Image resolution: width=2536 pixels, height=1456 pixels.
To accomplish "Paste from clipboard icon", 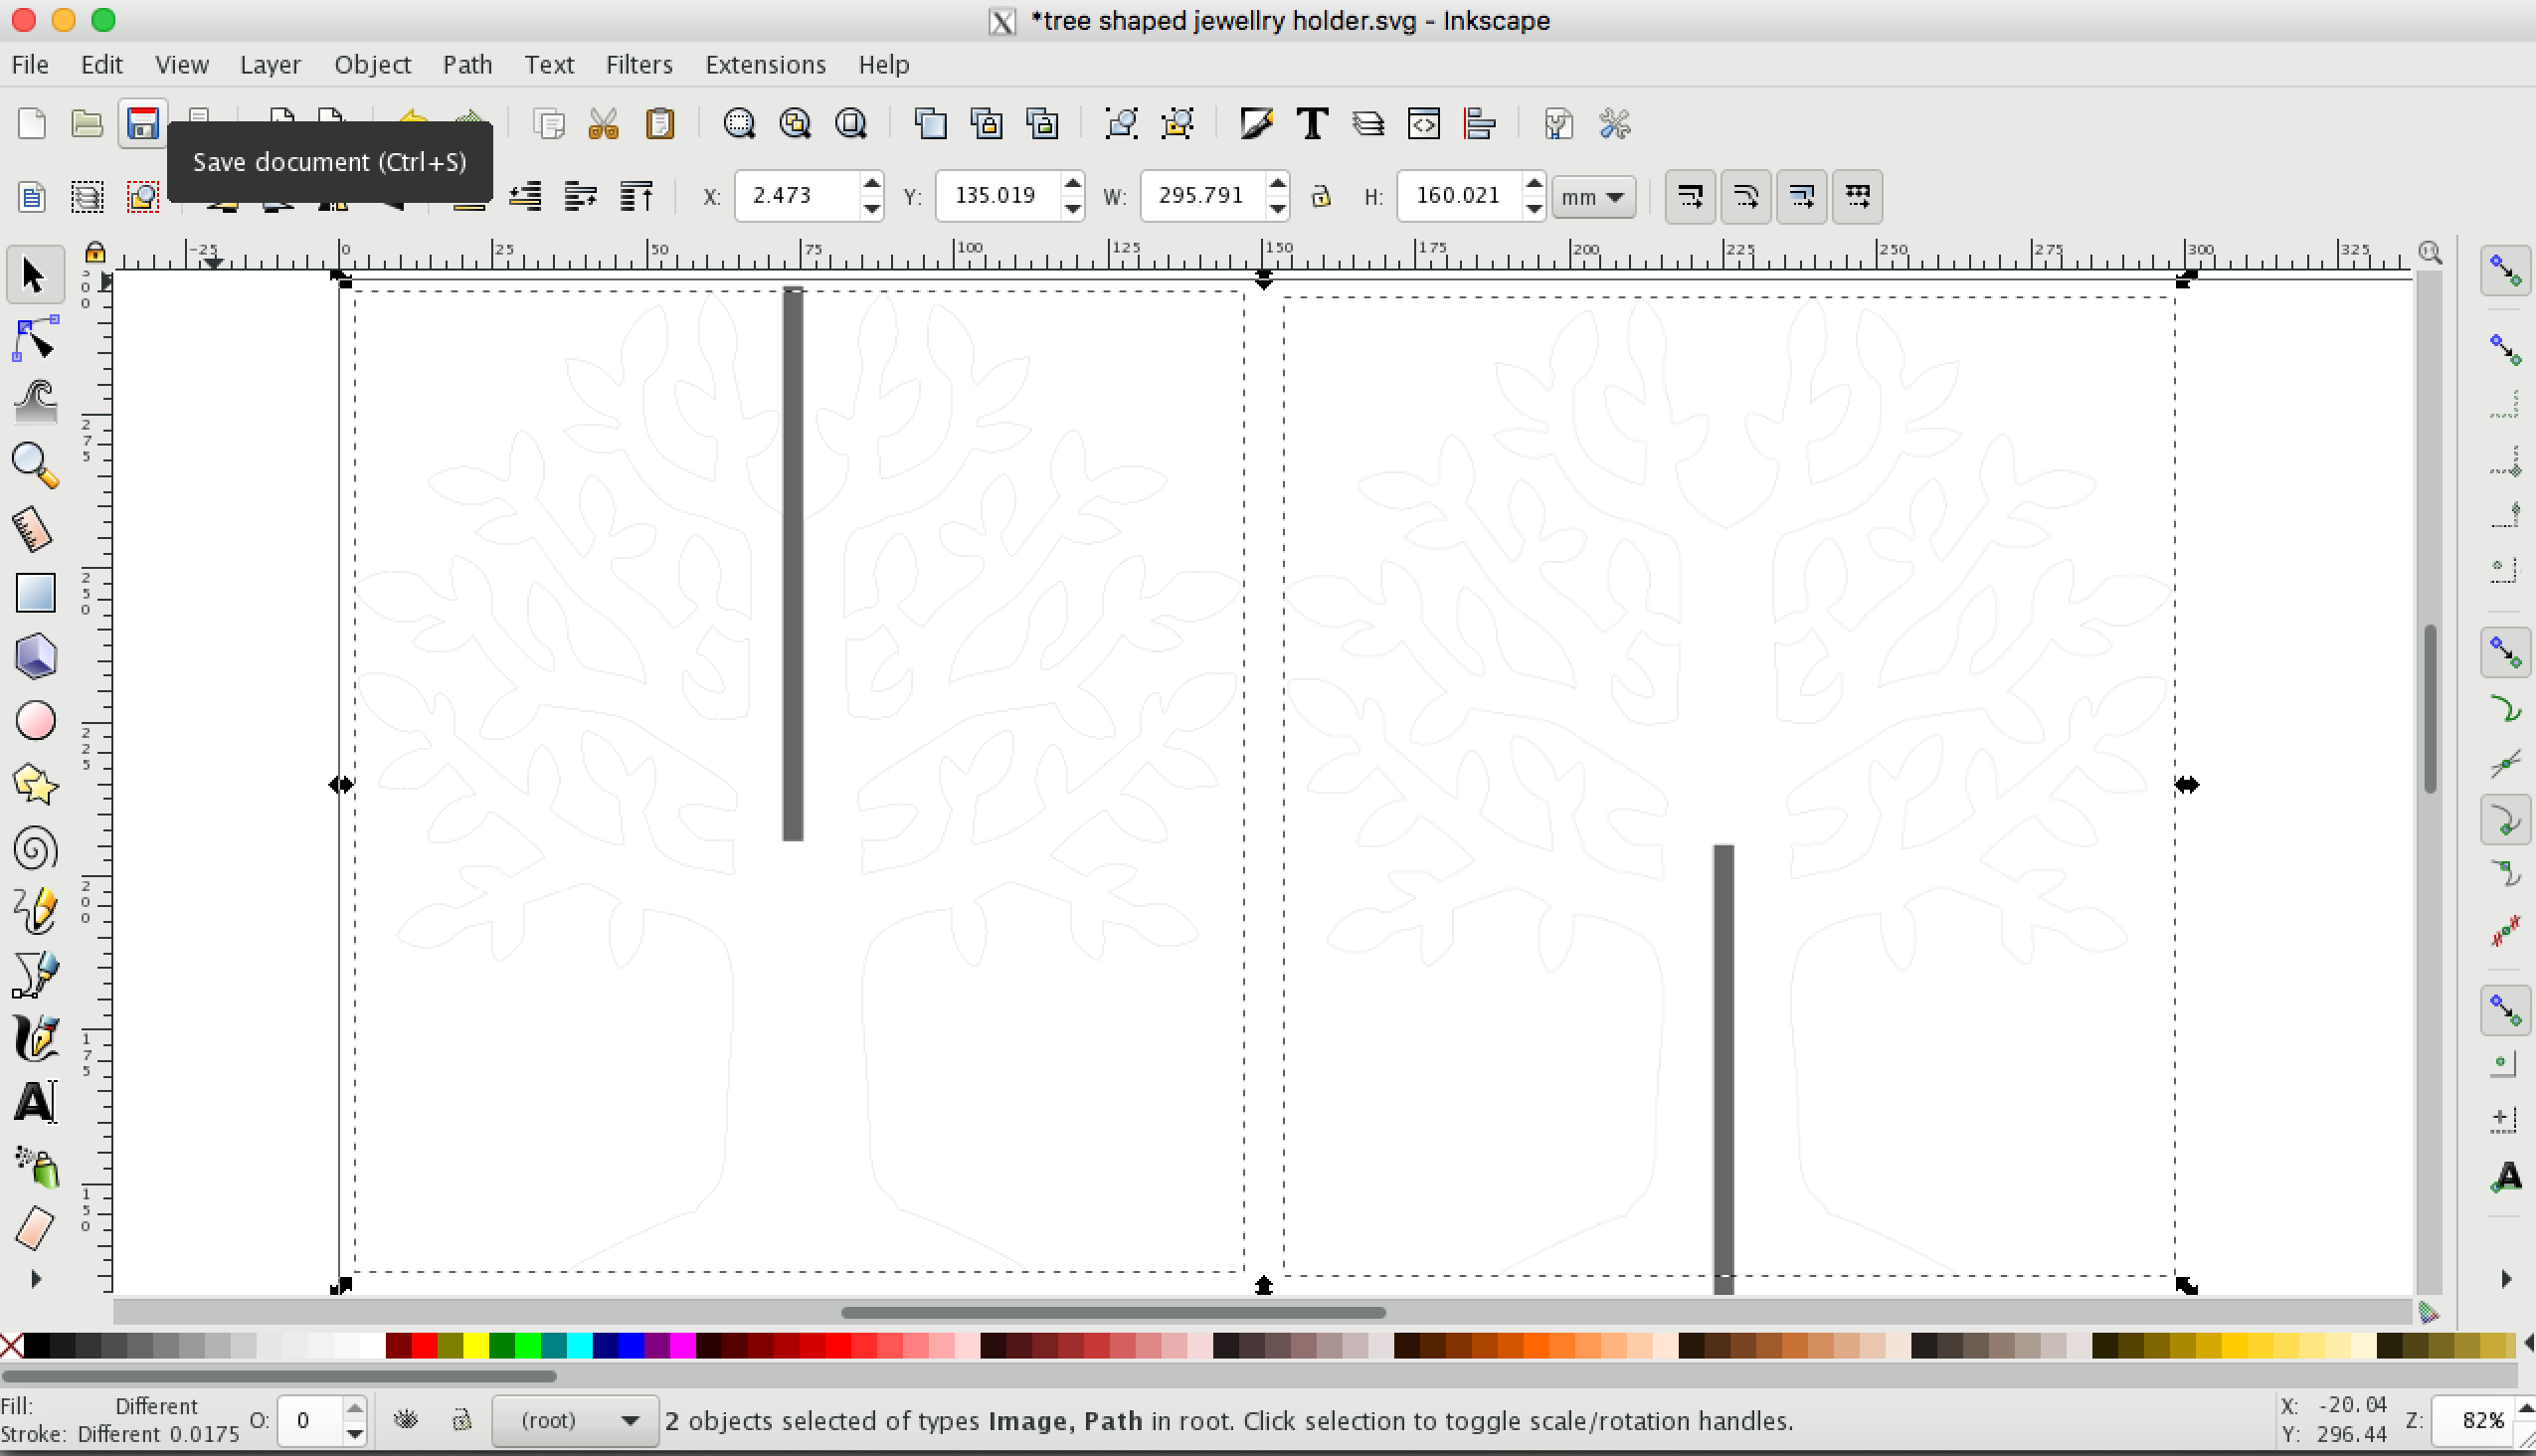I will click(x=660, y=124).
